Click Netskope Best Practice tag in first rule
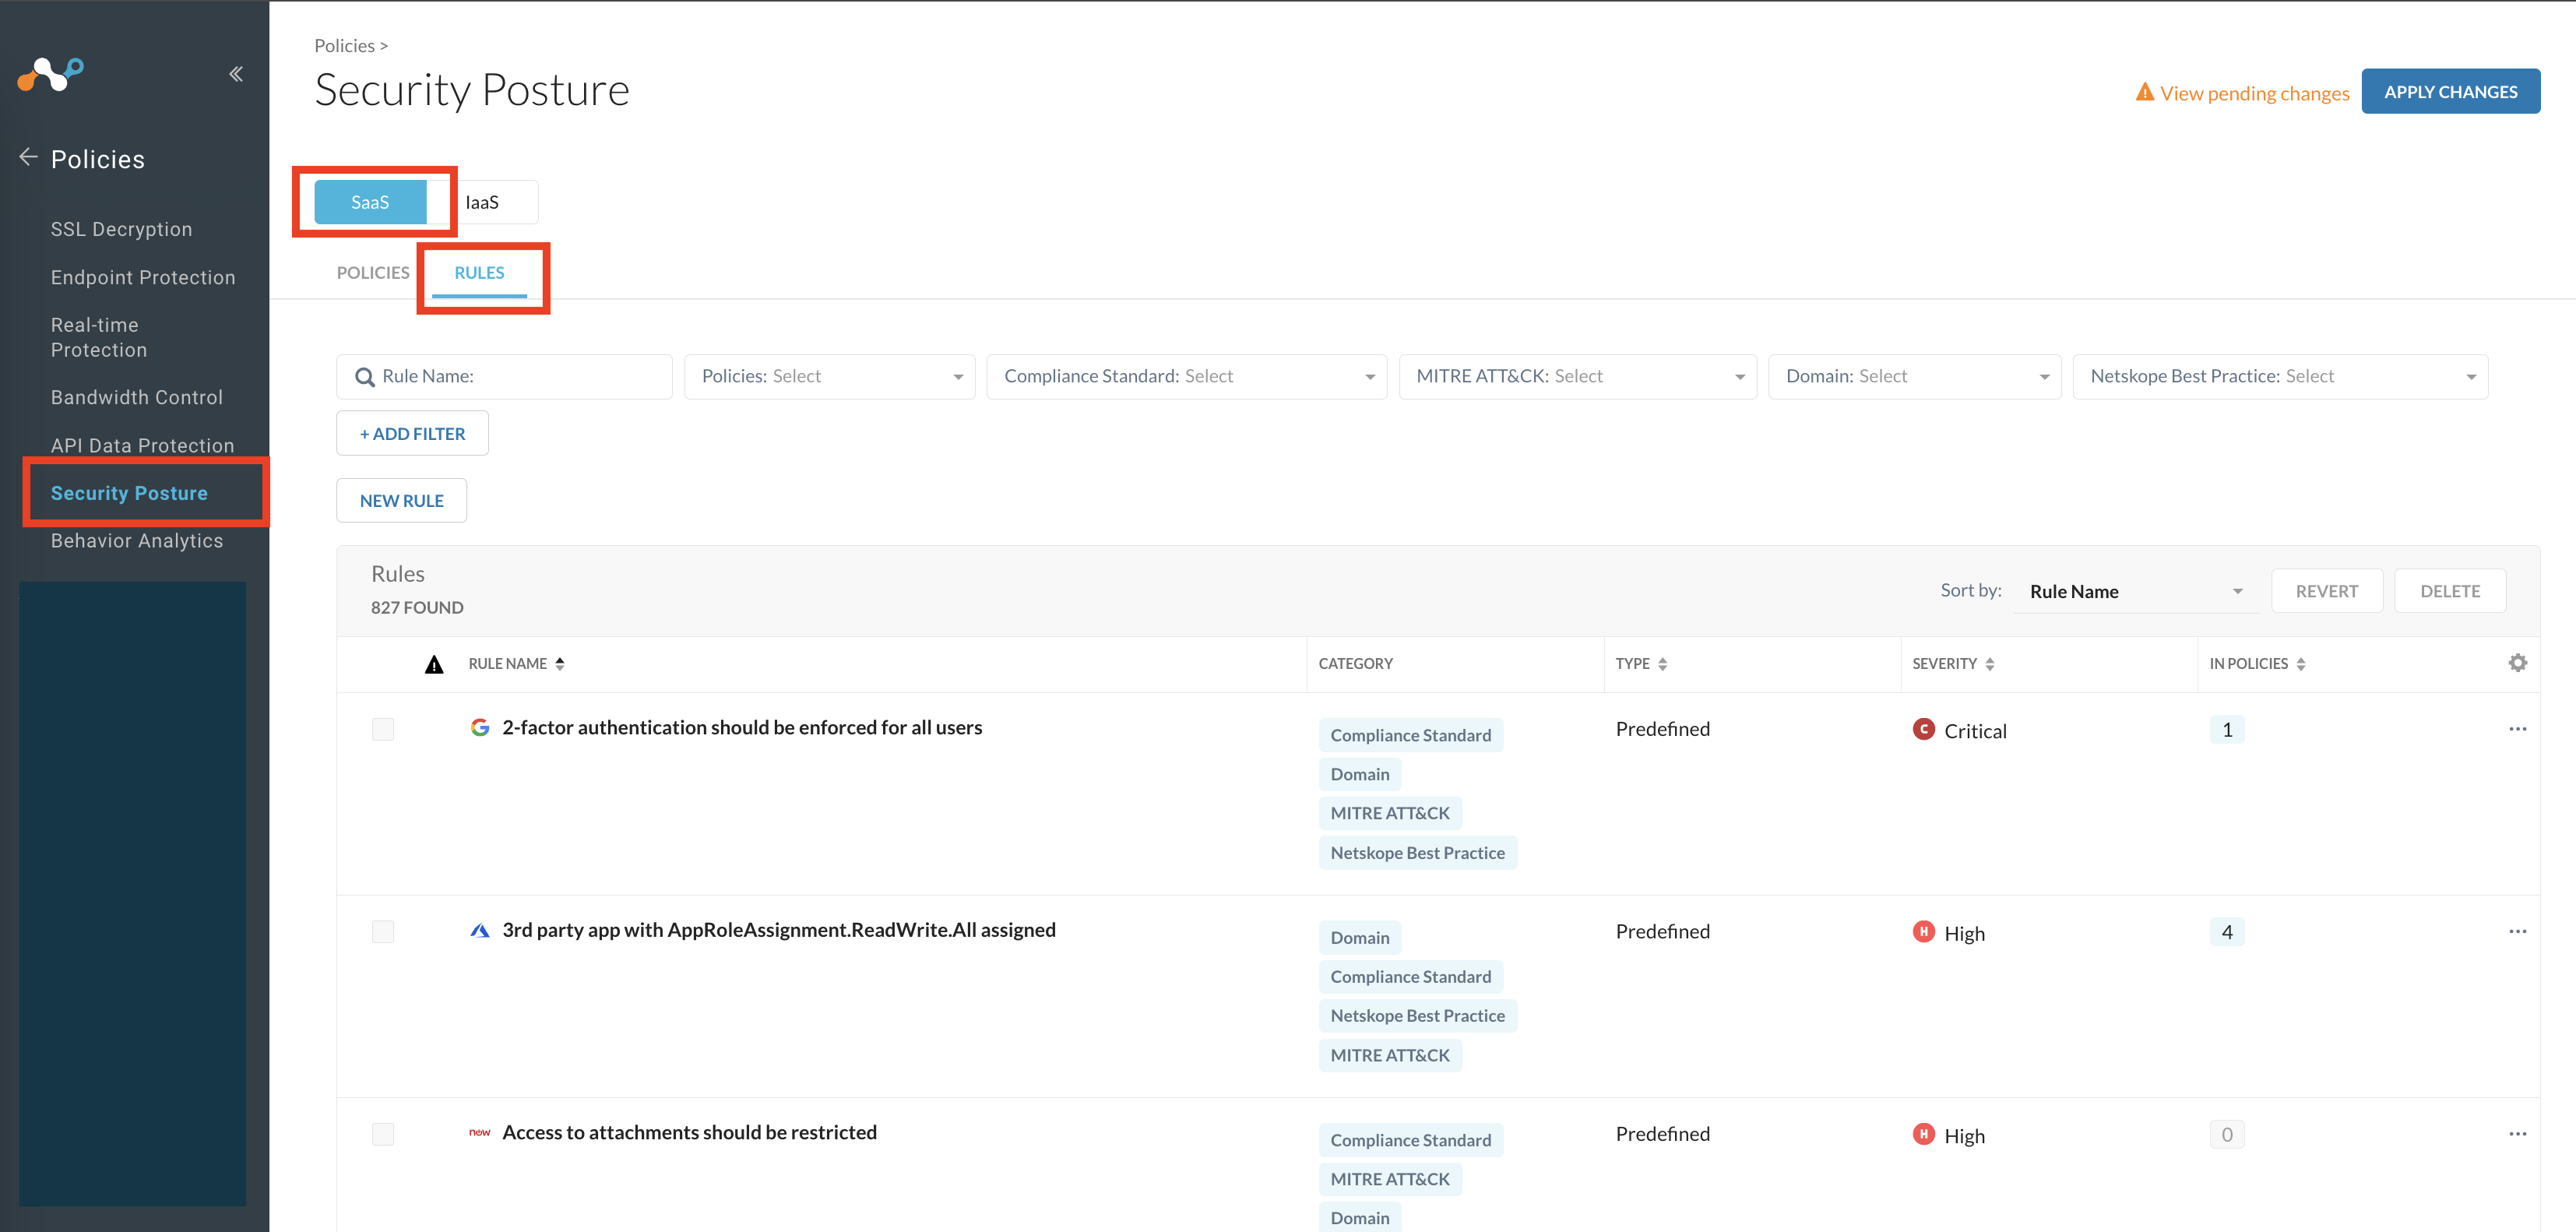The image size is (2576, 1232). coord(1417,852)
